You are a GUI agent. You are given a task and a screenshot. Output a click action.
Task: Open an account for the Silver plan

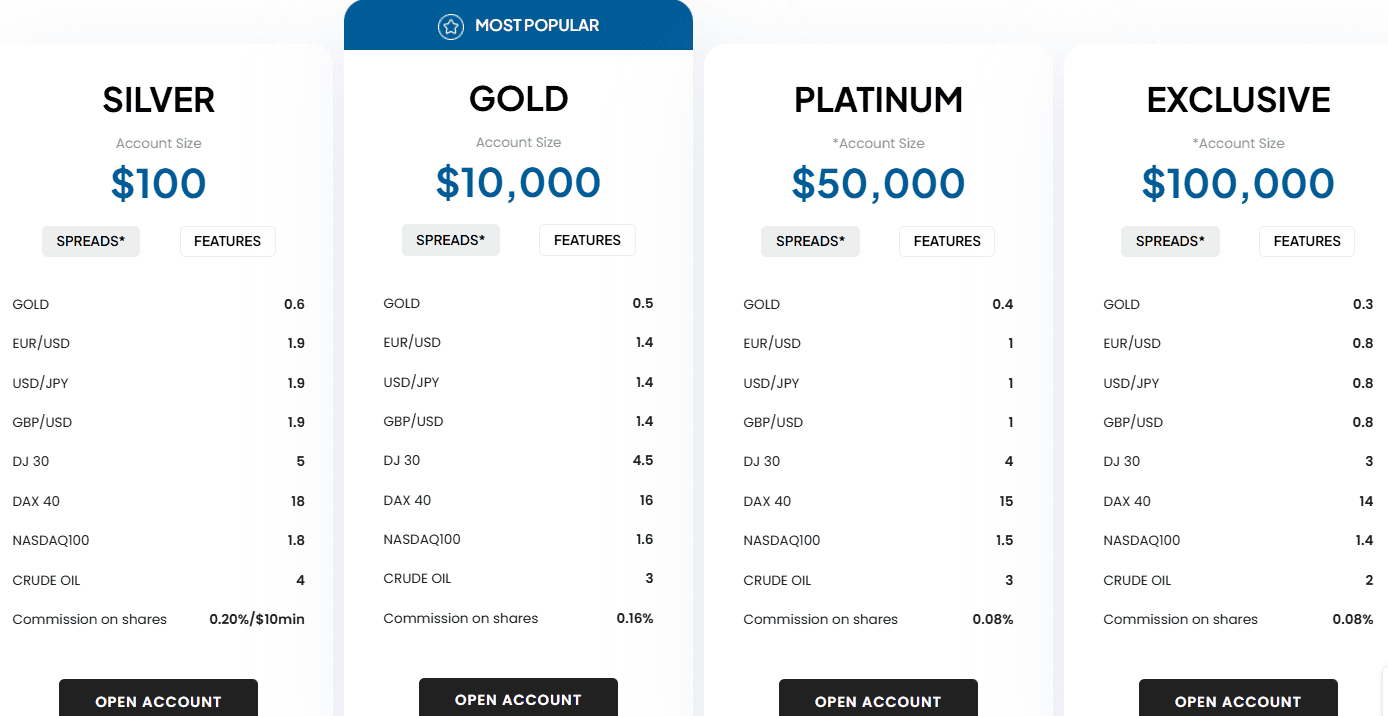(x=158, y=701)
